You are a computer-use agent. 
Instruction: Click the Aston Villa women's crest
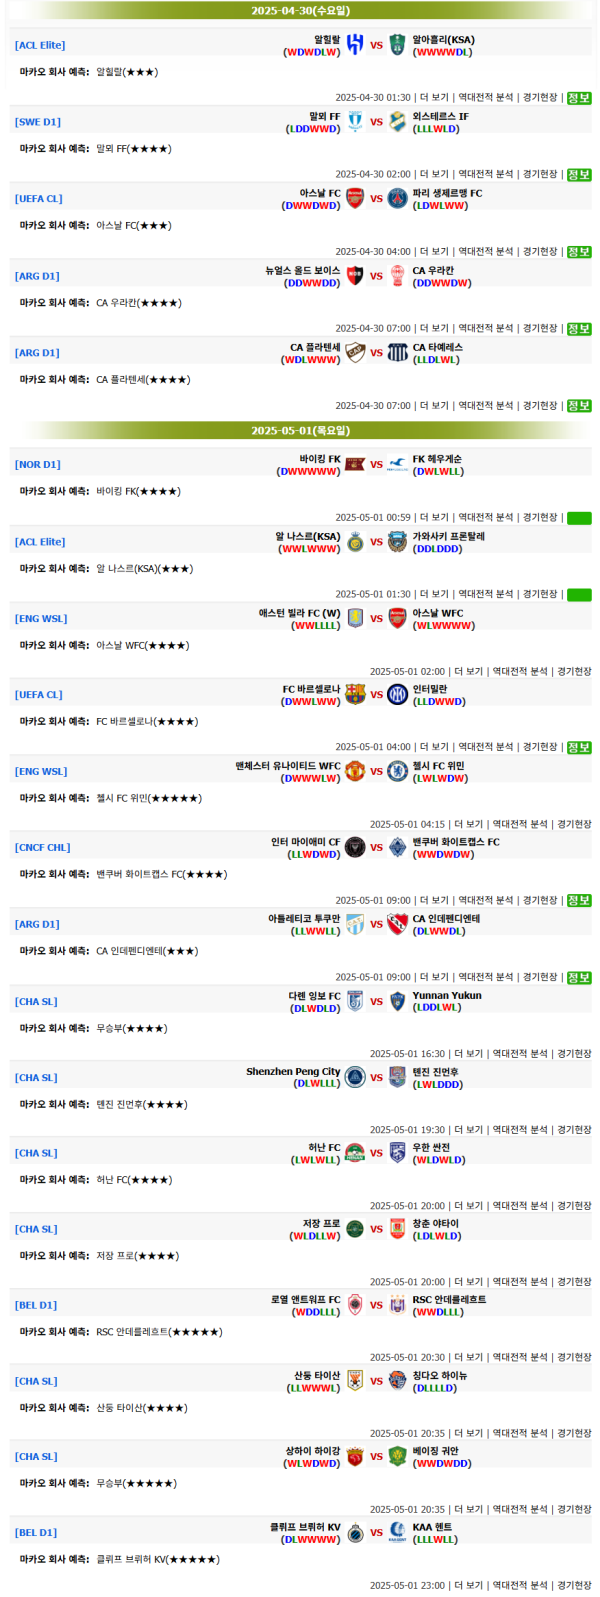(x=355, y=618)
